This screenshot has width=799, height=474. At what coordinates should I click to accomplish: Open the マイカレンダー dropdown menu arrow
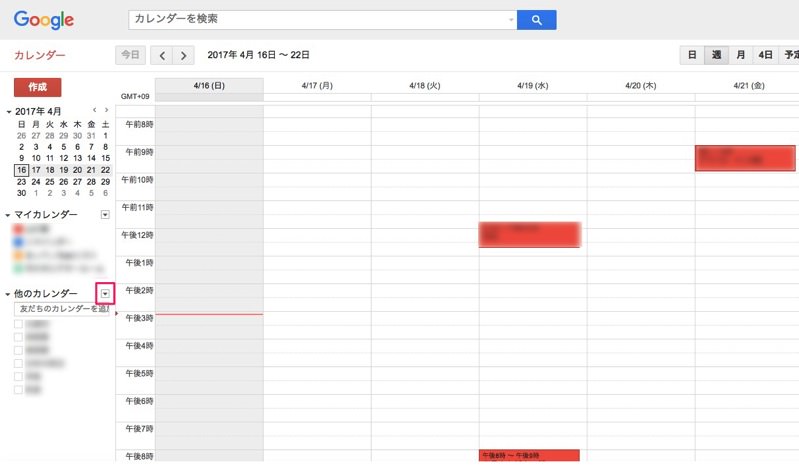click(x=105, y=215)
